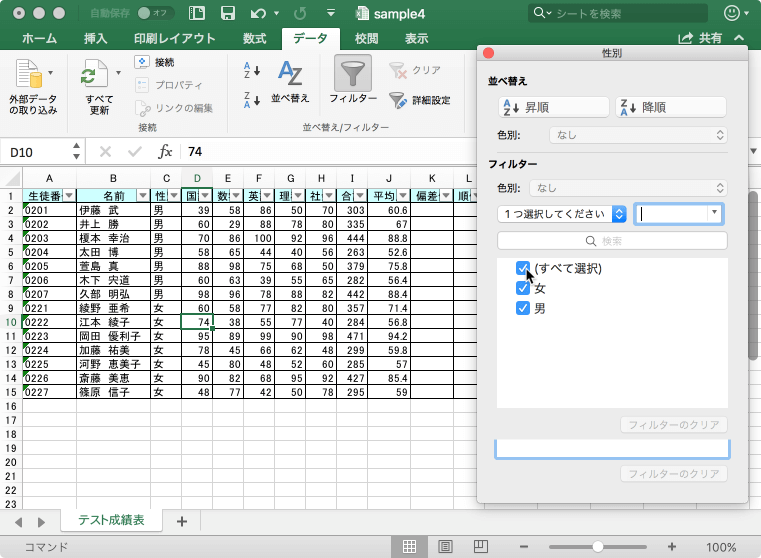Add a new sheet with plus button
The height and width of the screenshot is (558, 761).
click(182, 522)
